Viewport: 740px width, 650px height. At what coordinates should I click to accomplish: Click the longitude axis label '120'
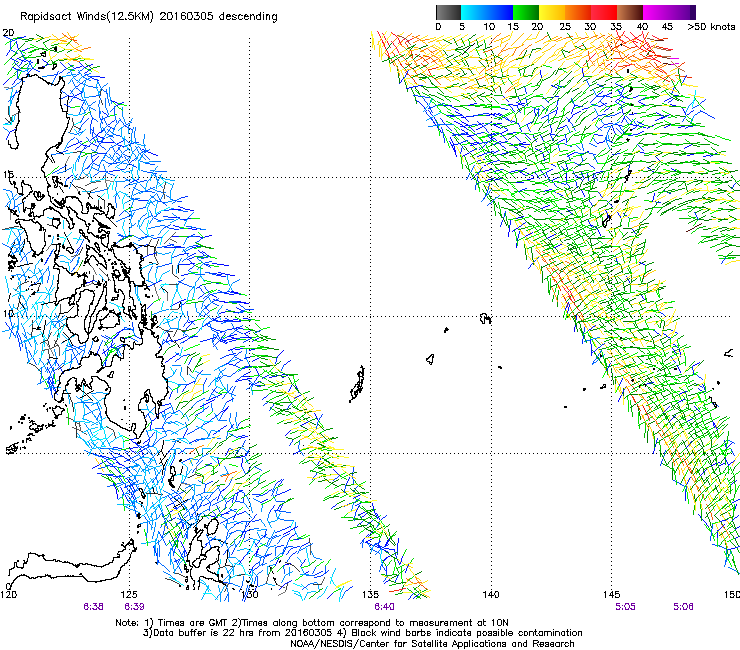(8, 594)
